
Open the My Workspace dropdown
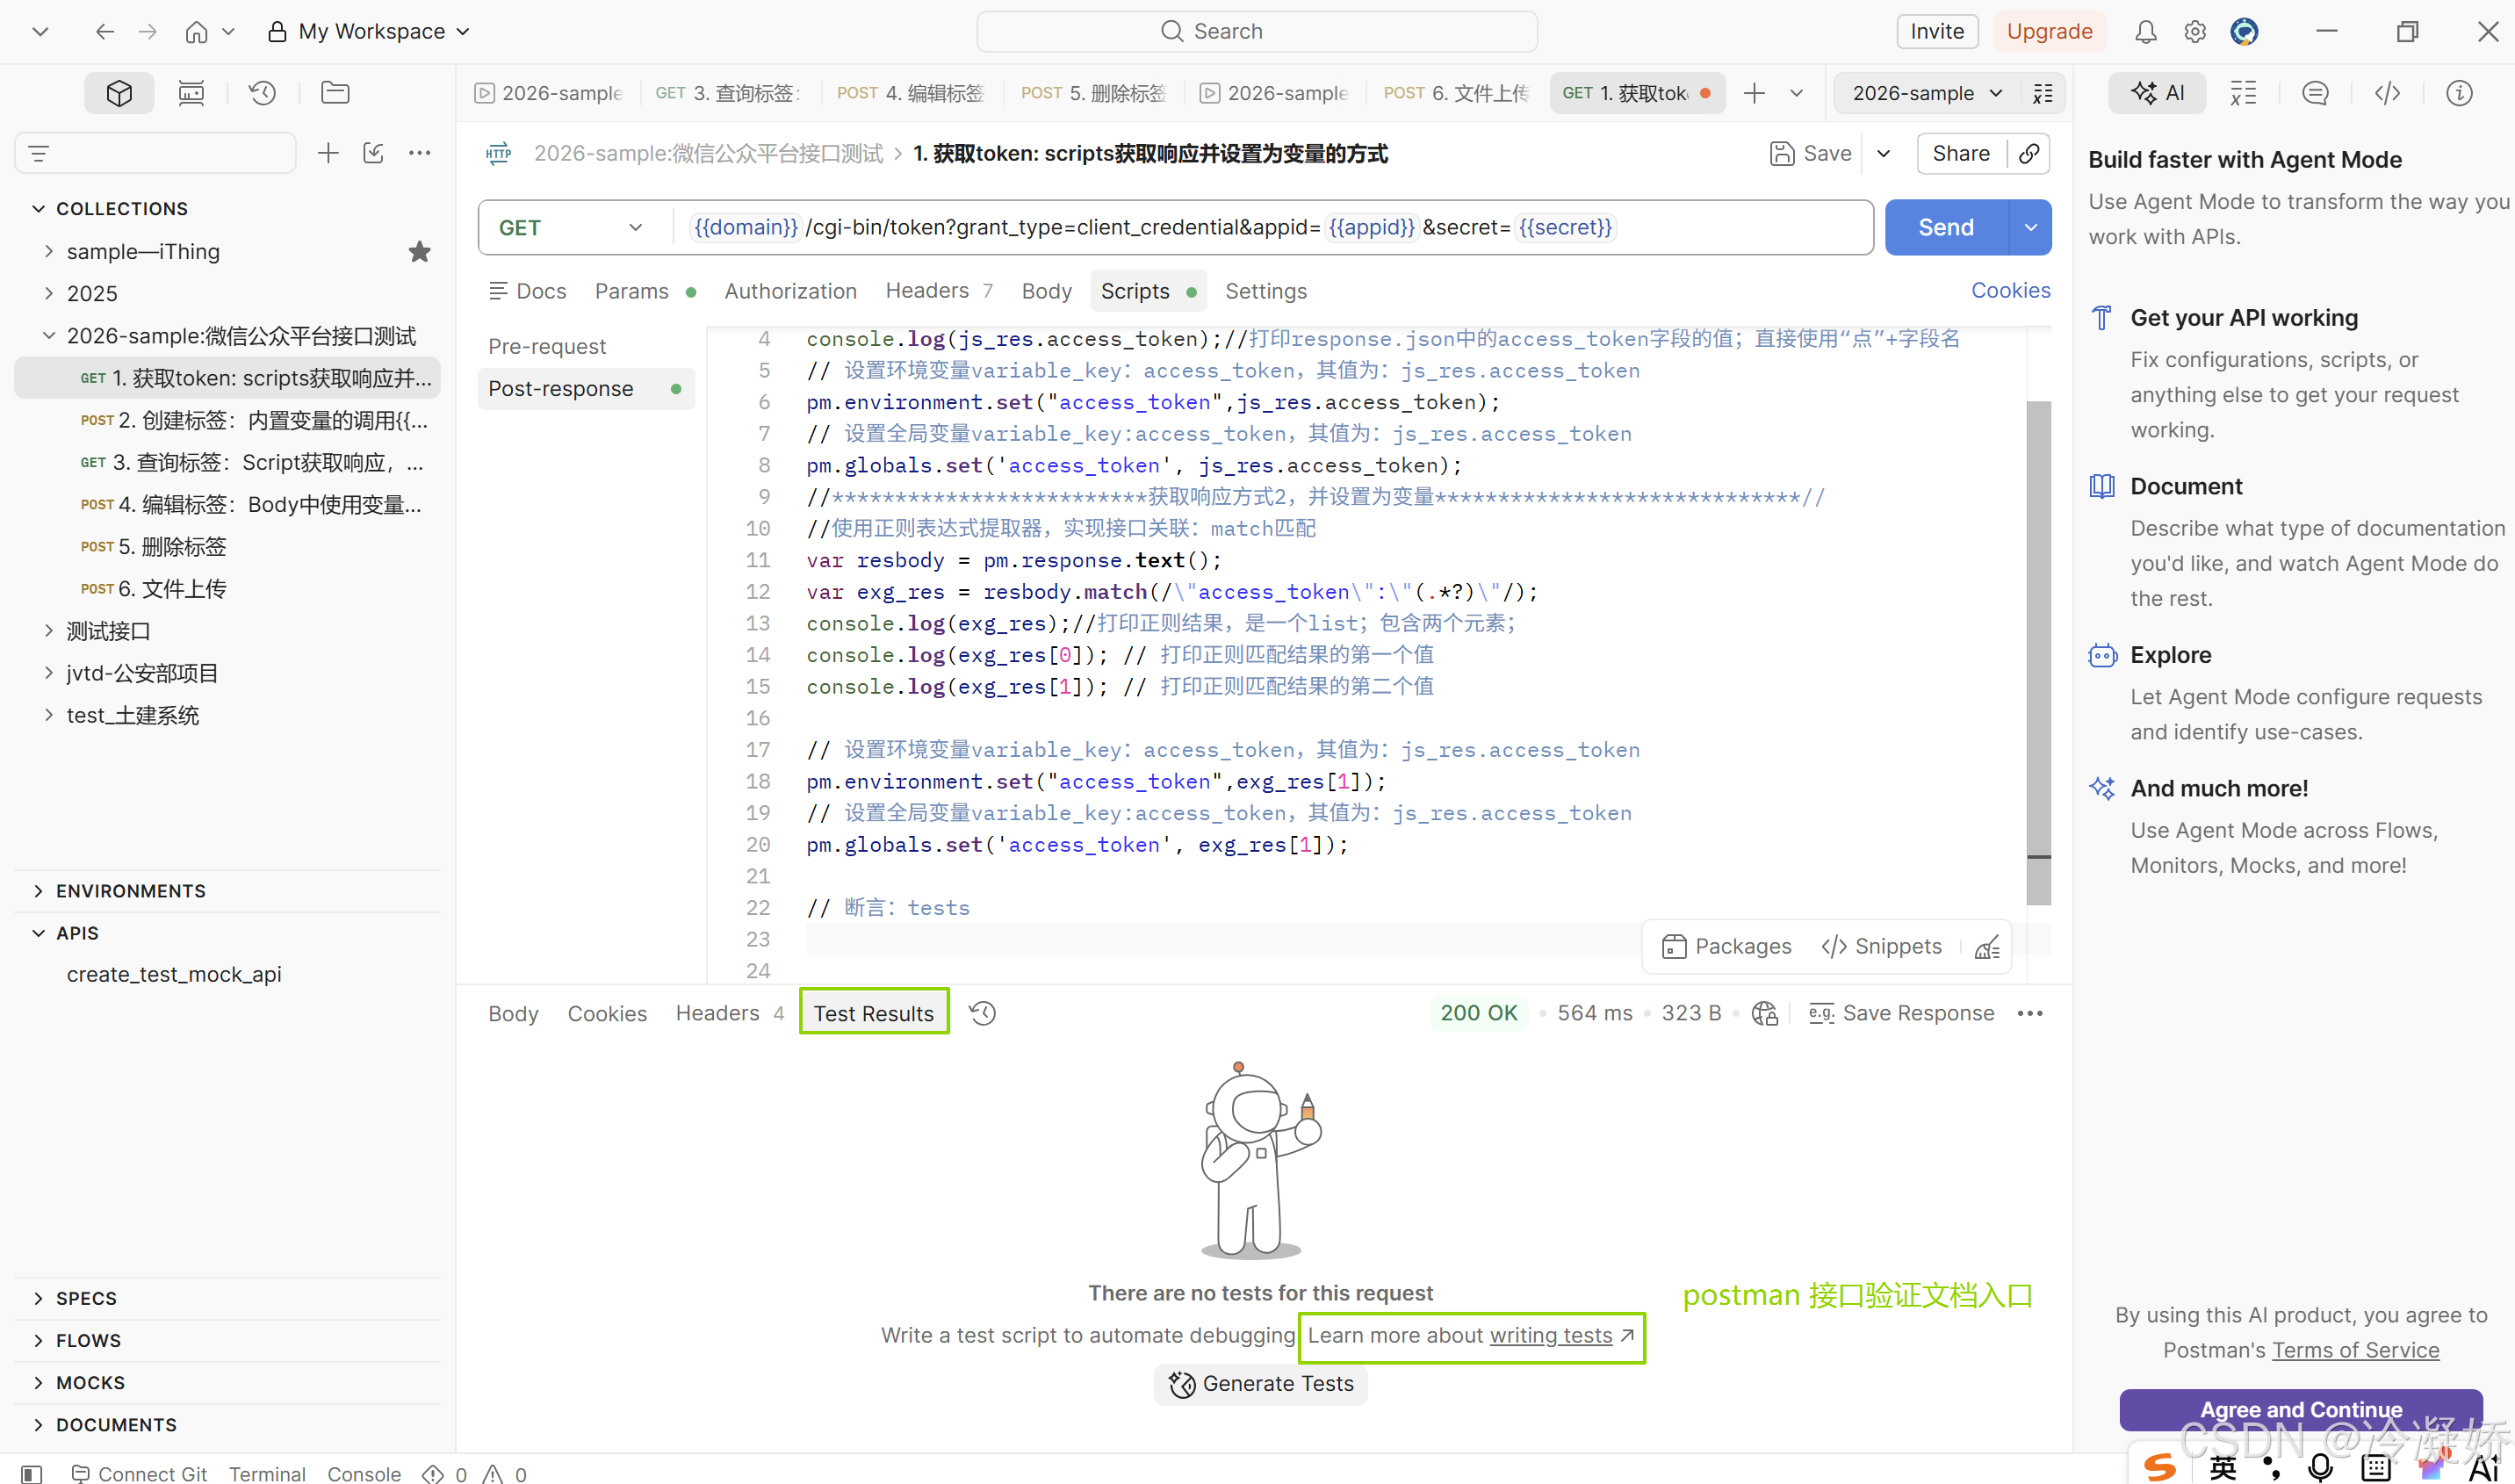369,32
